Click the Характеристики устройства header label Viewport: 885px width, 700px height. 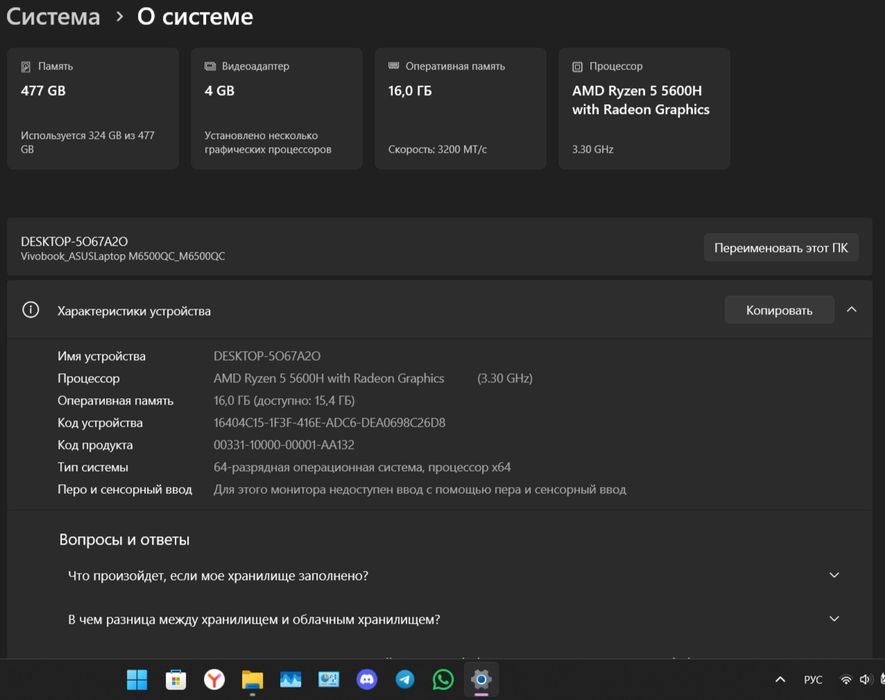point(134,311)
